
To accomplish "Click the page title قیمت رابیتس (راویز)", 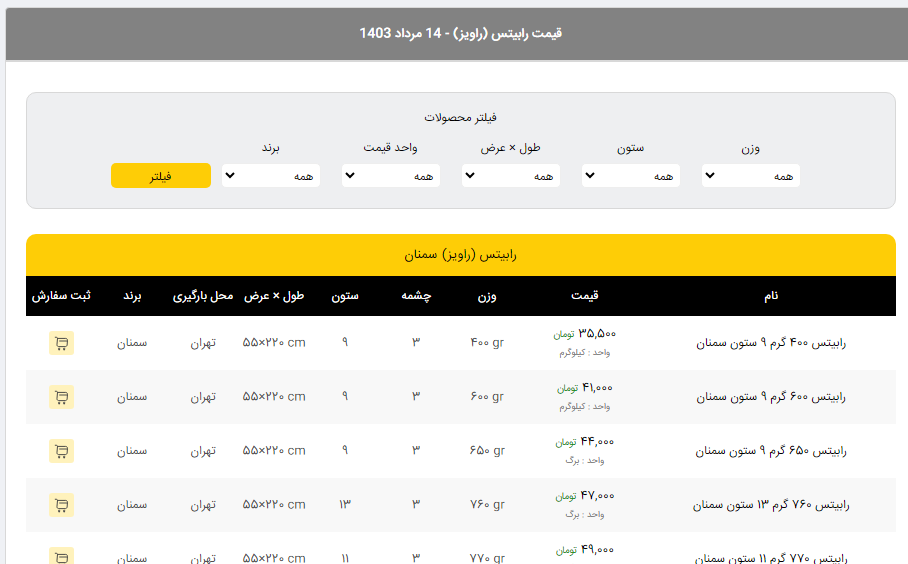I will pyautogui.click(x=460, y=33).
